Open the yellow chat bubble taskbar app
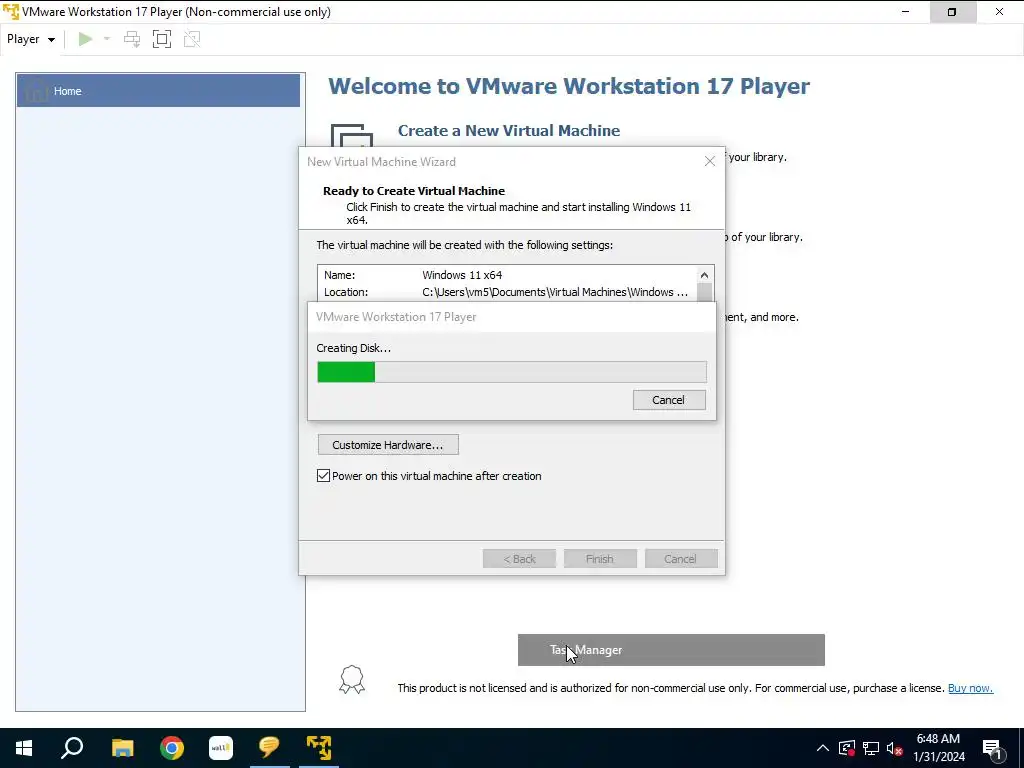 [269, 748]
